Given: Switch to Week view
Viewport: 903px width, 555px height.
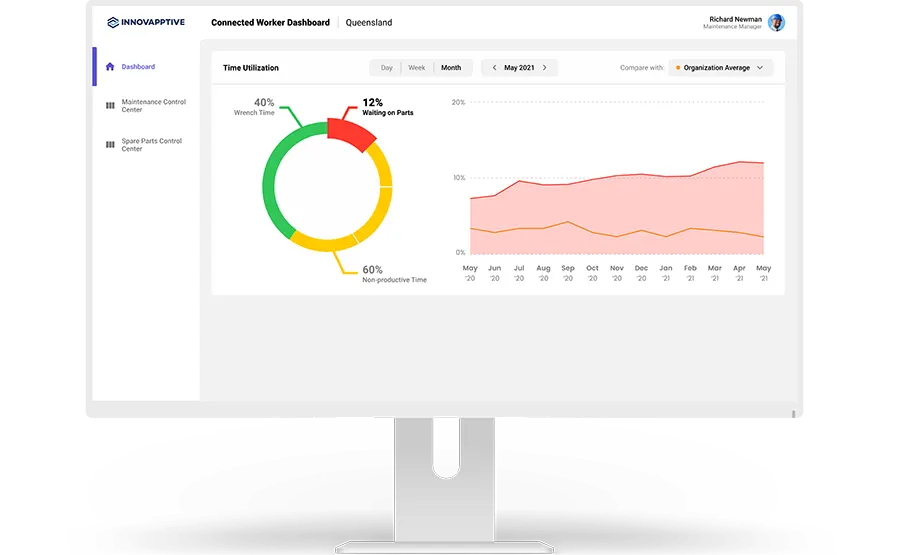Looking at the screenshot, I should pyautogui.click(x=416, y=68).
